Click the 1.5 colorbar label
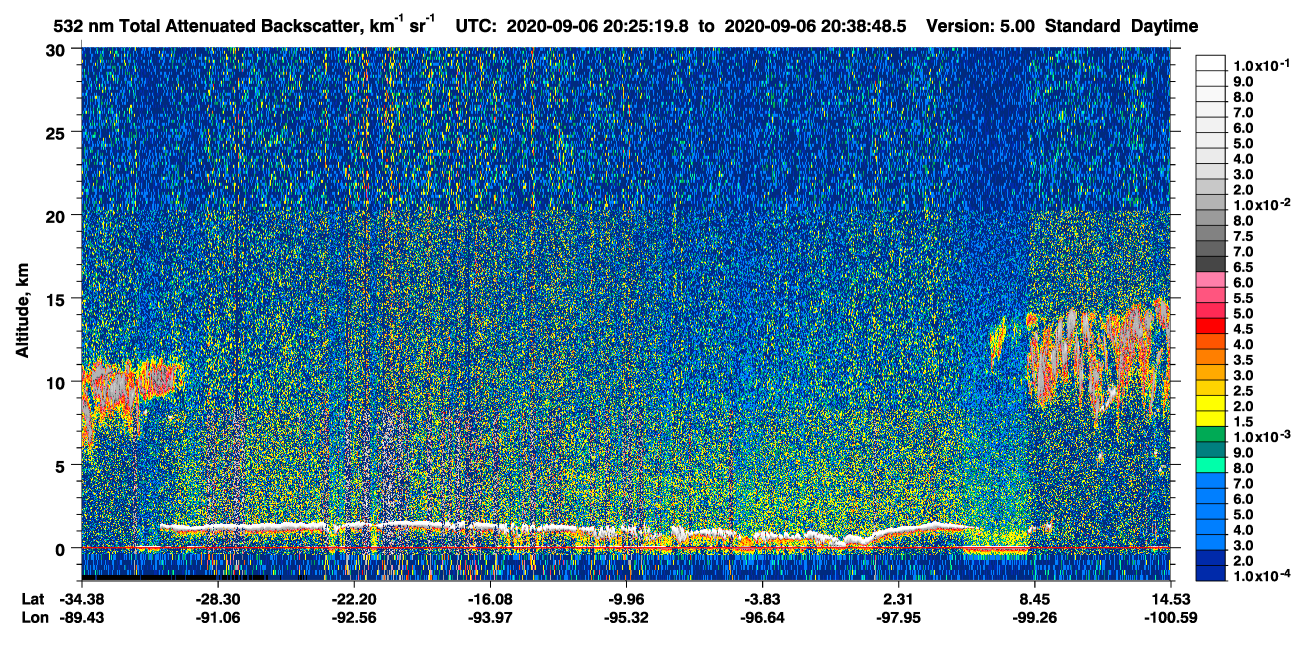This screenshot has height=667, width=1300. pos(1243,422)
